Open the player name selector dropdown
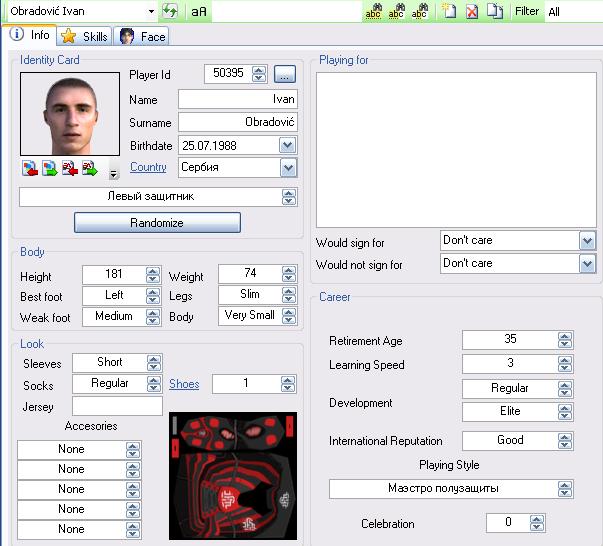 pyautogui.click(x=151, y=11)
